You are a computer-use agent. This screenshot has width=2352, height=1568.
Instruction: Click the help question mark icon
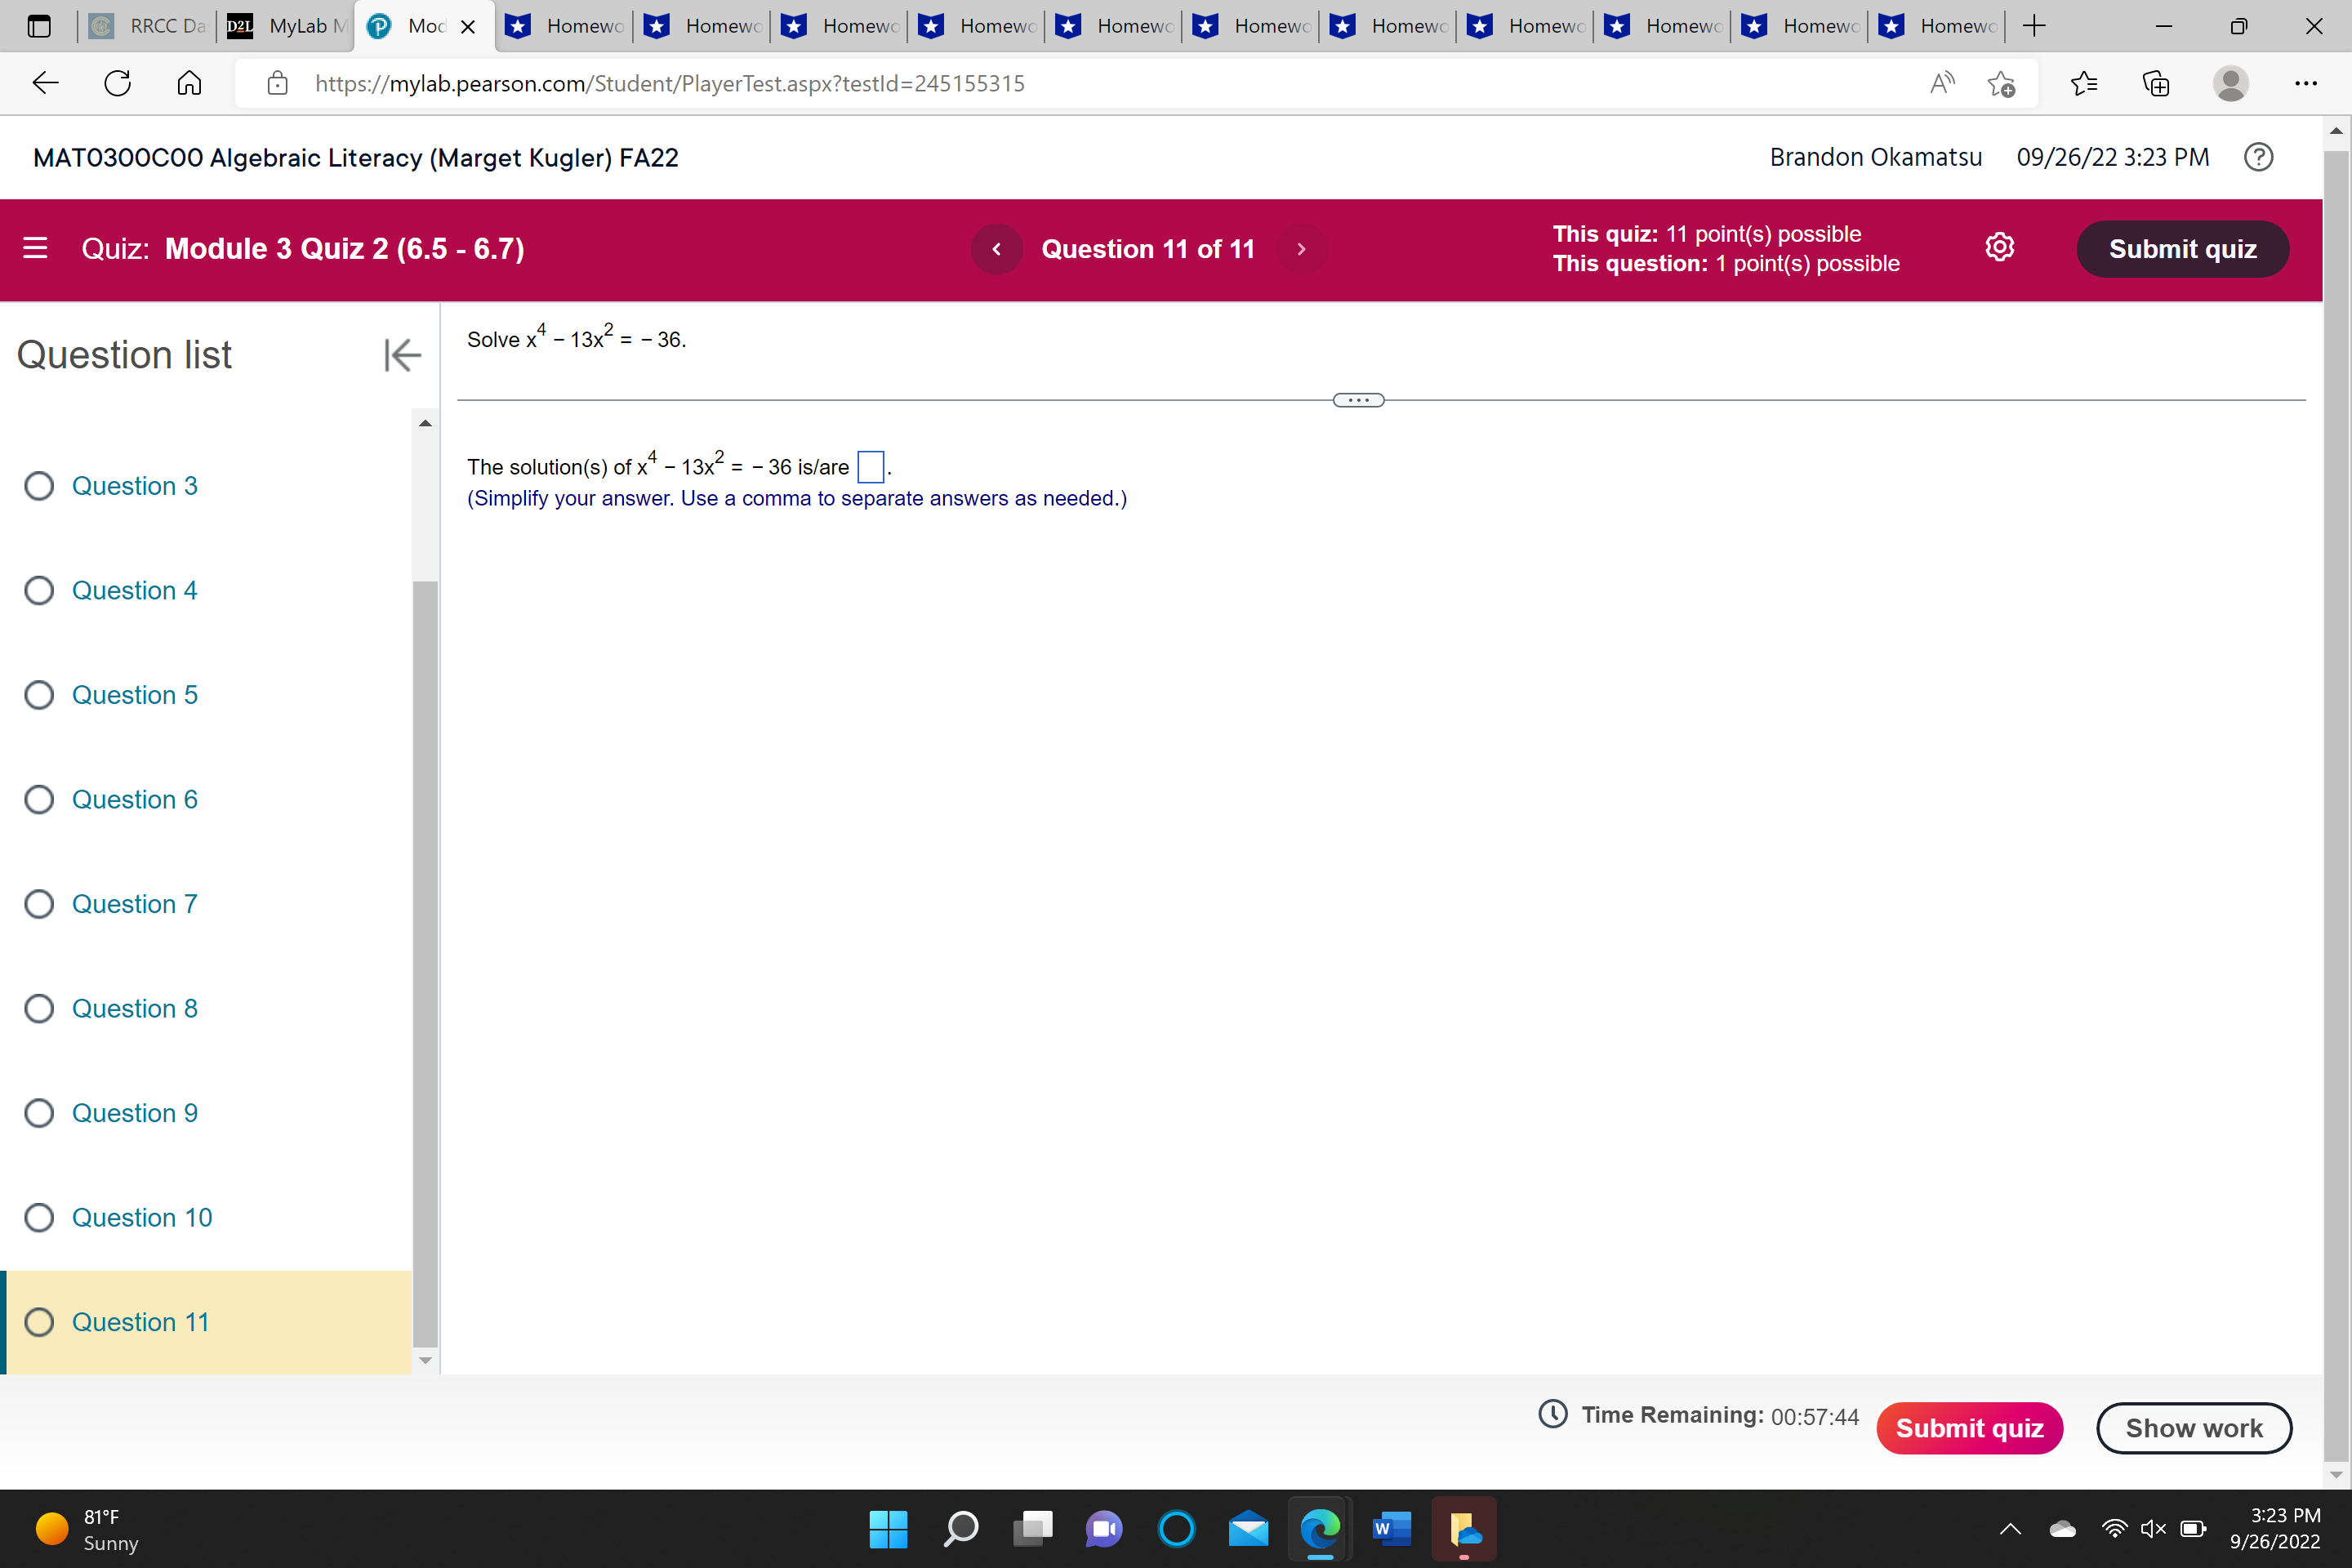click(x=2258, y=157)
